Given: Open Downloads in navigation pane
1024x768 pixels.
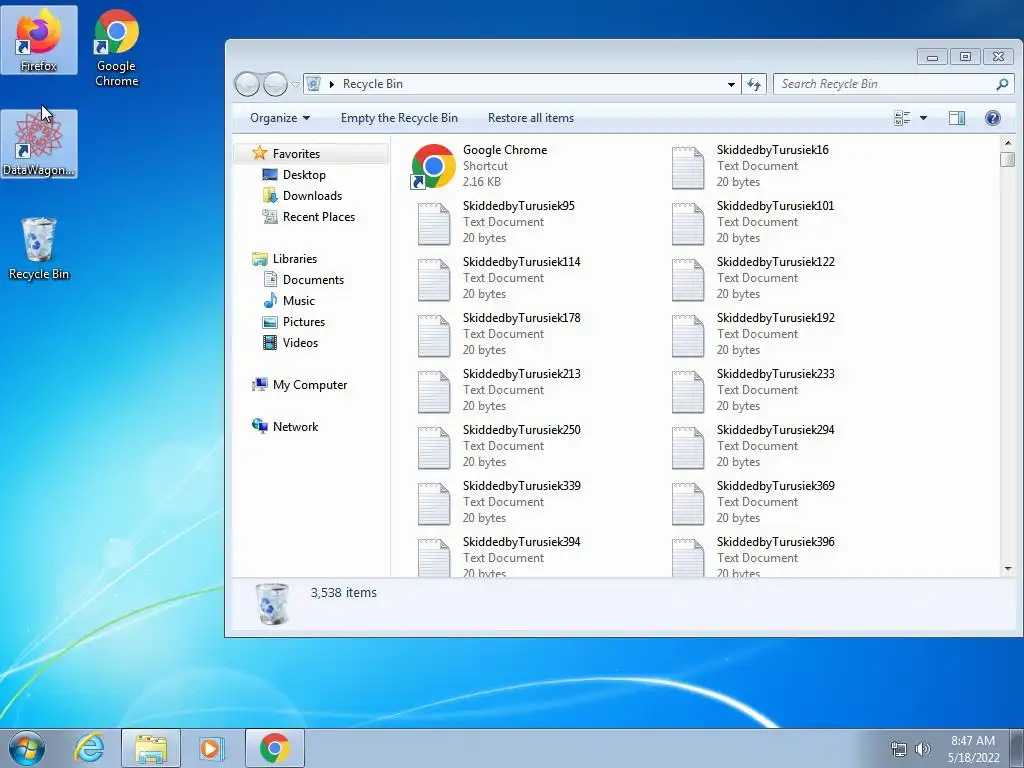Looking at the screenshot, I should (312, 195).
